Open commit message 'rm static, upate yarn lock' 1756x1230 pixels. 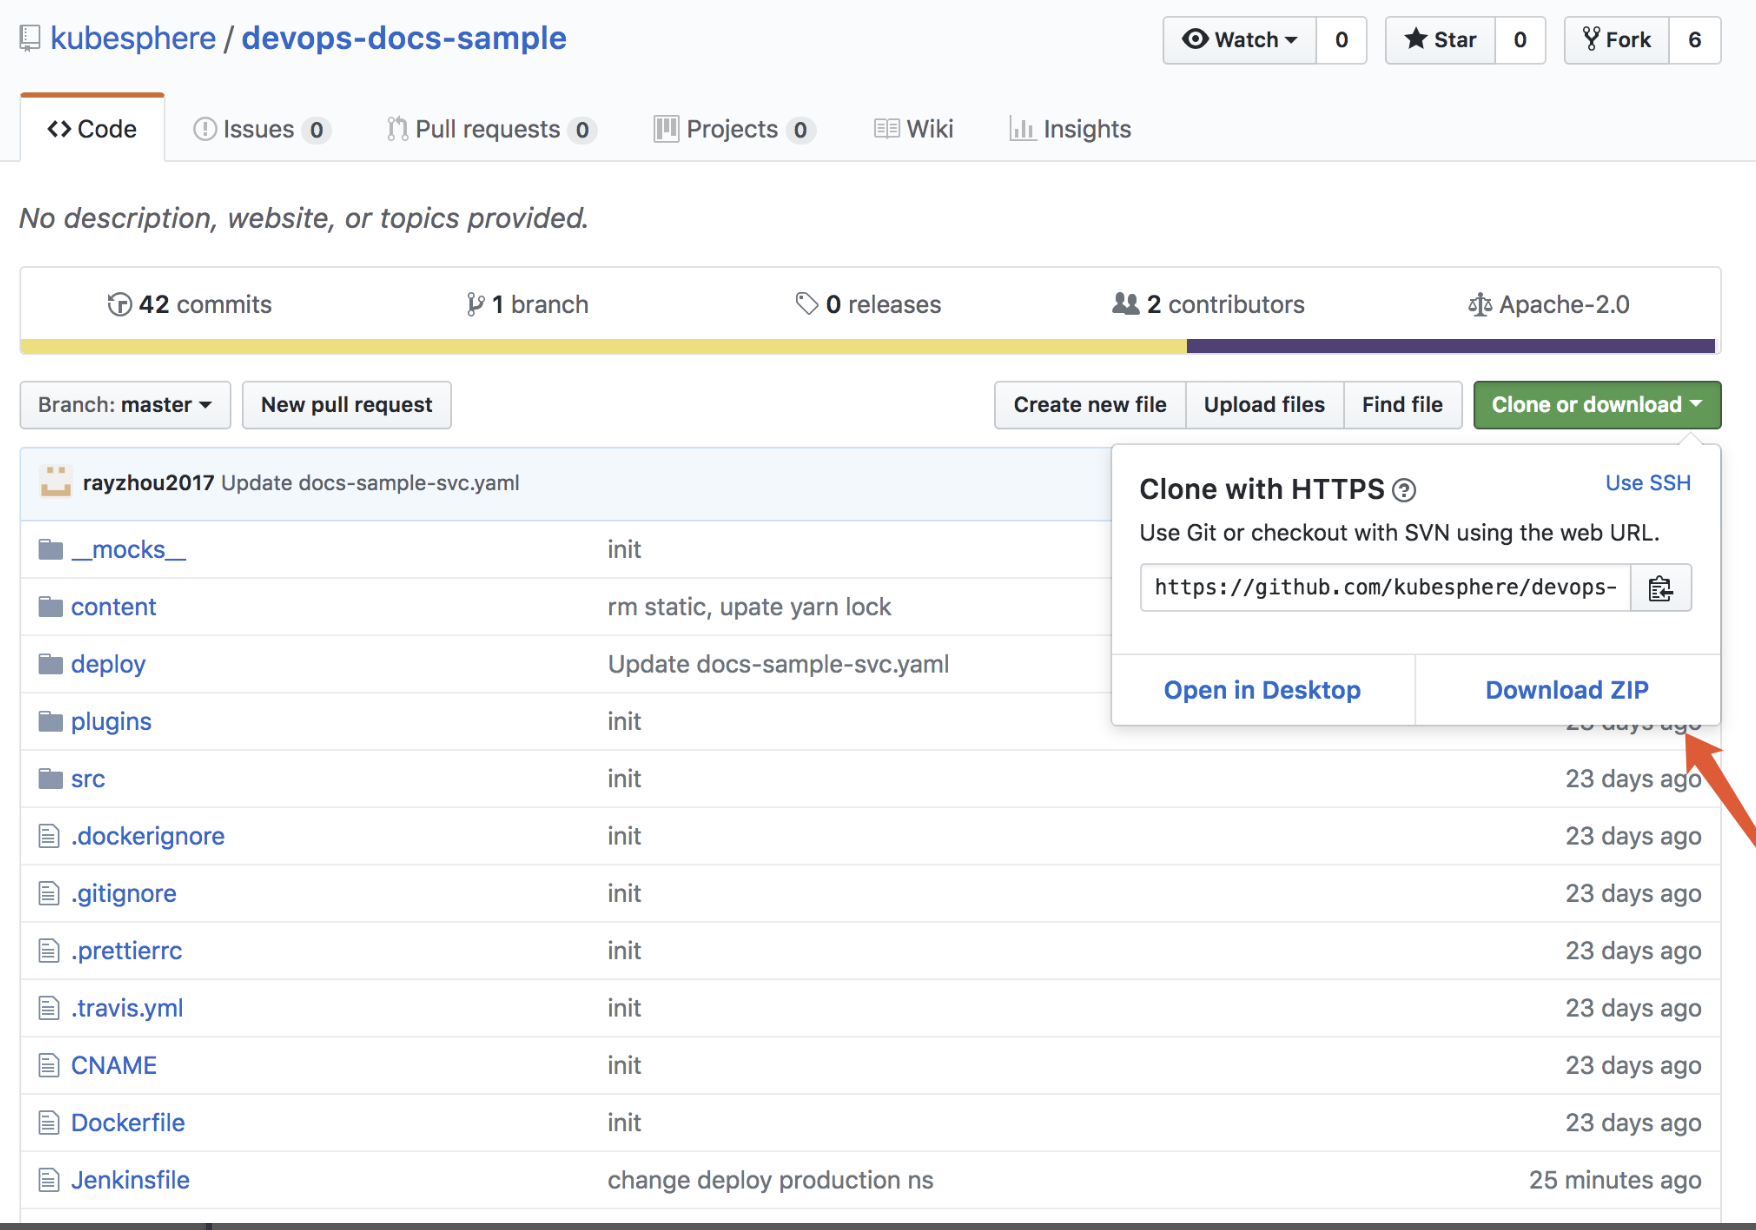pos(749,607)
